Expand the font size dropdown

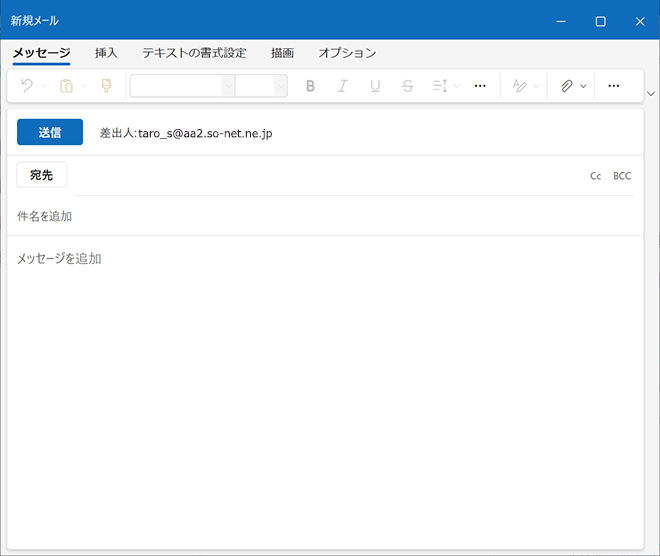click(x=280, y=86)
